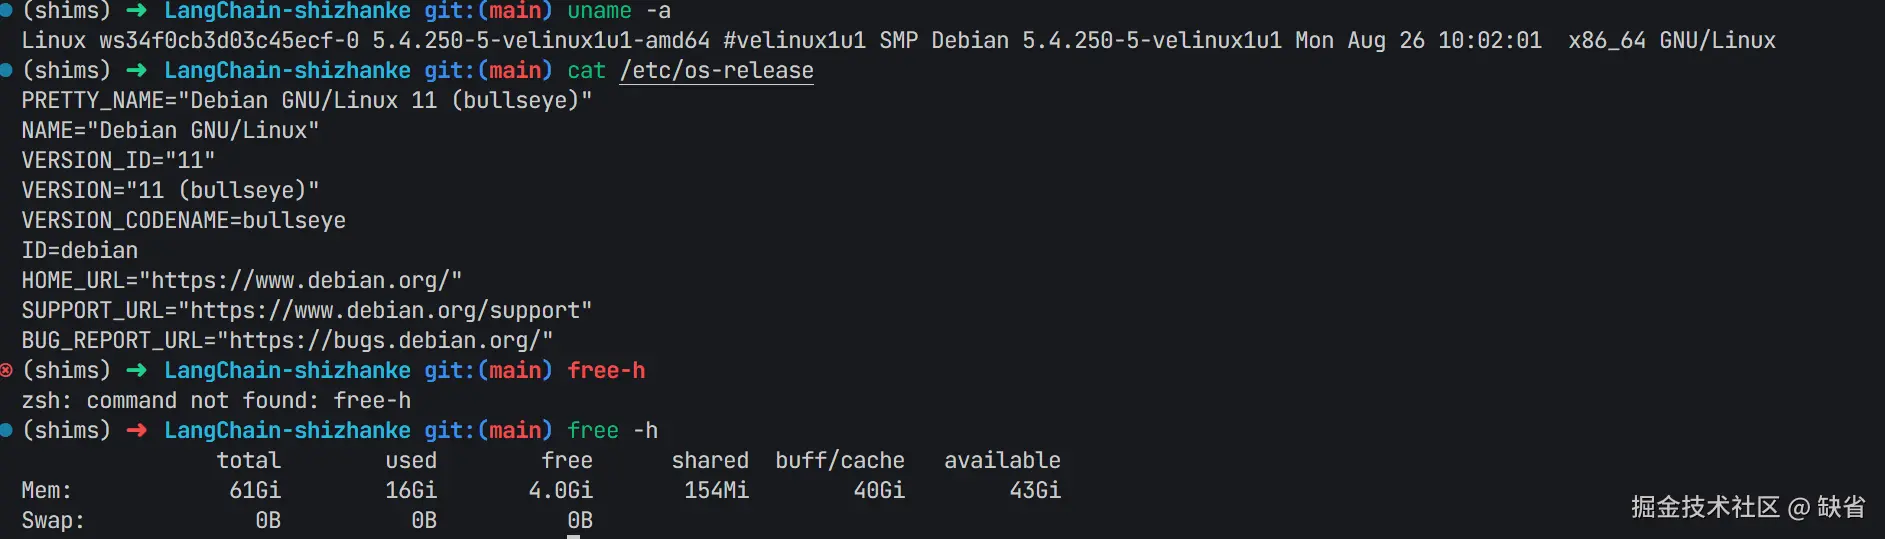Click the 154Mi shared memory value
This screenshot has width=1885, height=539.
click(716, 490)
